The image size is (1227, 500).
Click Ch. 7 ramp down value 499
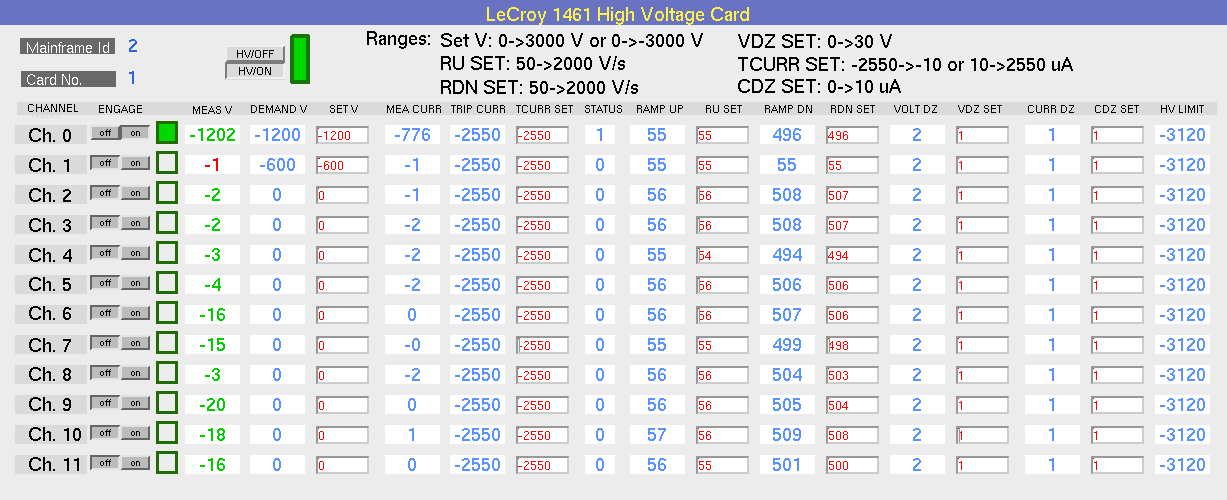[787, 344]
